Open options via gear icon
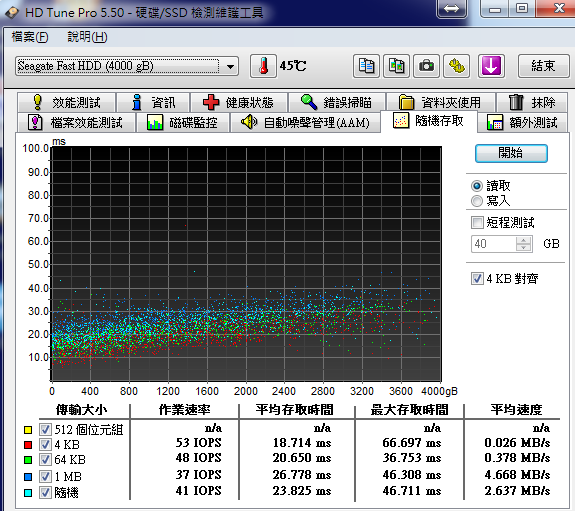Image resolution: width=575 pixels, height=511 pixels. click(x=457, y=66)
